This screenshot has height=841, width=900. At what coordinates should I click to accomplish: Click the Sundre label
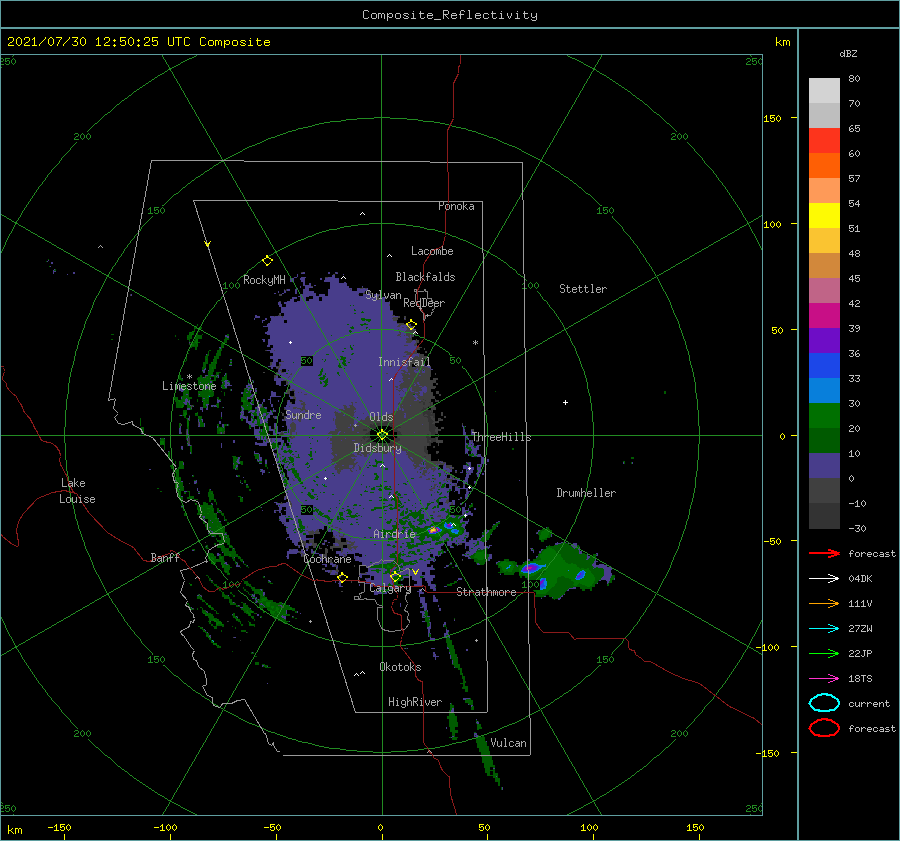pyautogui.click(x=303, y=414)
